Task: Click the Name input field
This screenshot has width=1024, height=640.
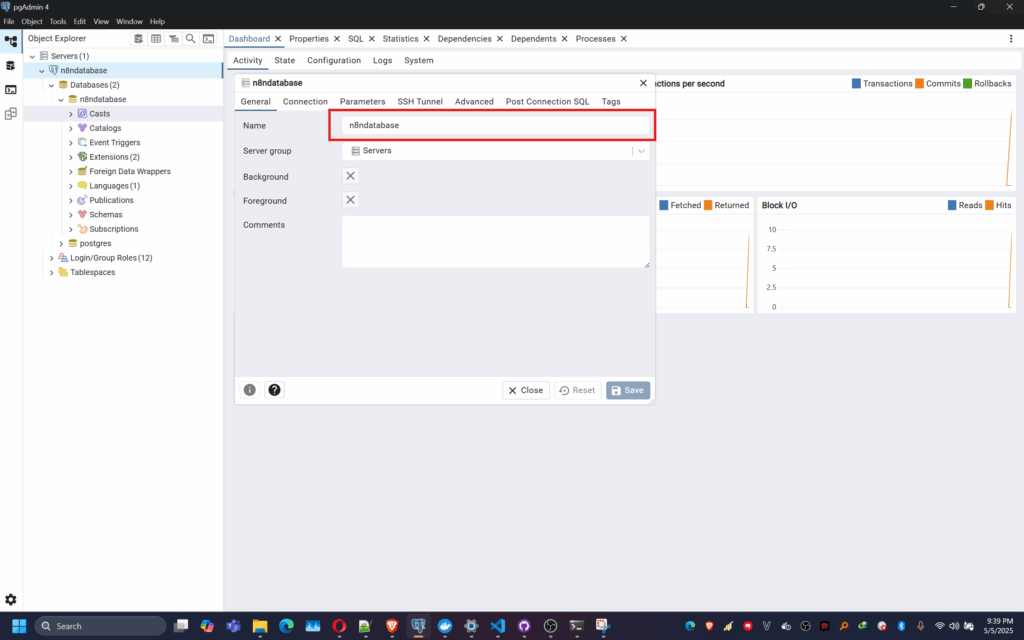Action: click(496, 125)
